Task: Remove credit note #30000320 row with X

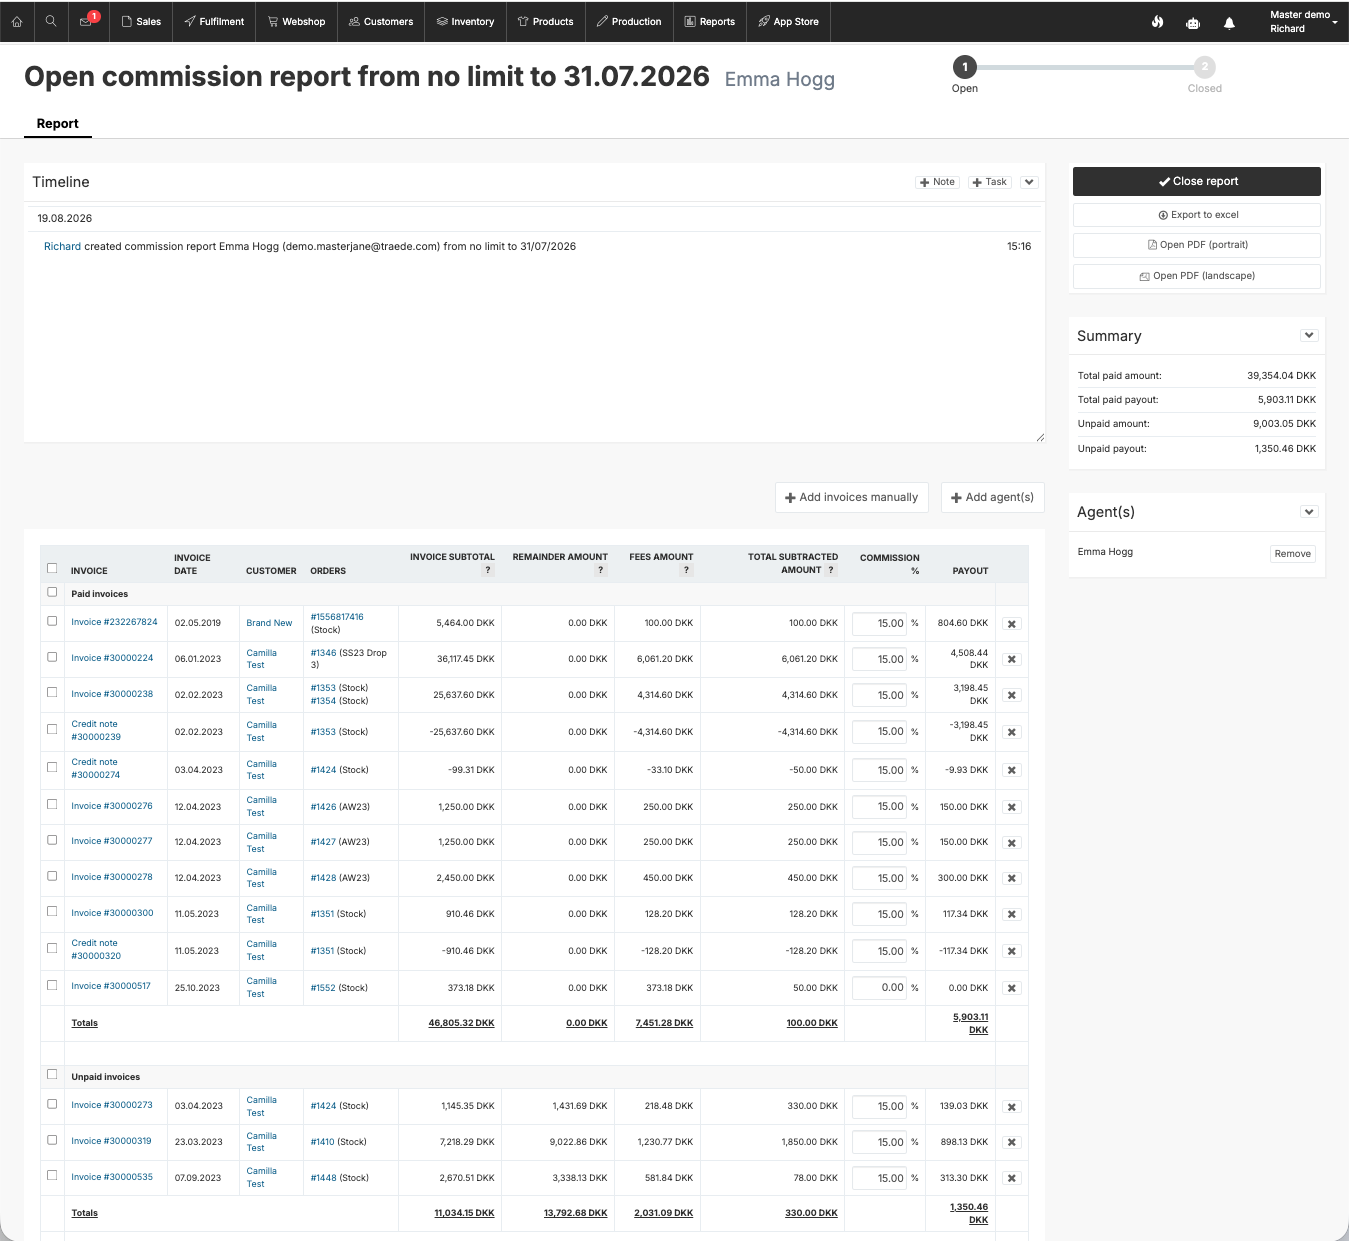Action: (x=1012, y=952)
